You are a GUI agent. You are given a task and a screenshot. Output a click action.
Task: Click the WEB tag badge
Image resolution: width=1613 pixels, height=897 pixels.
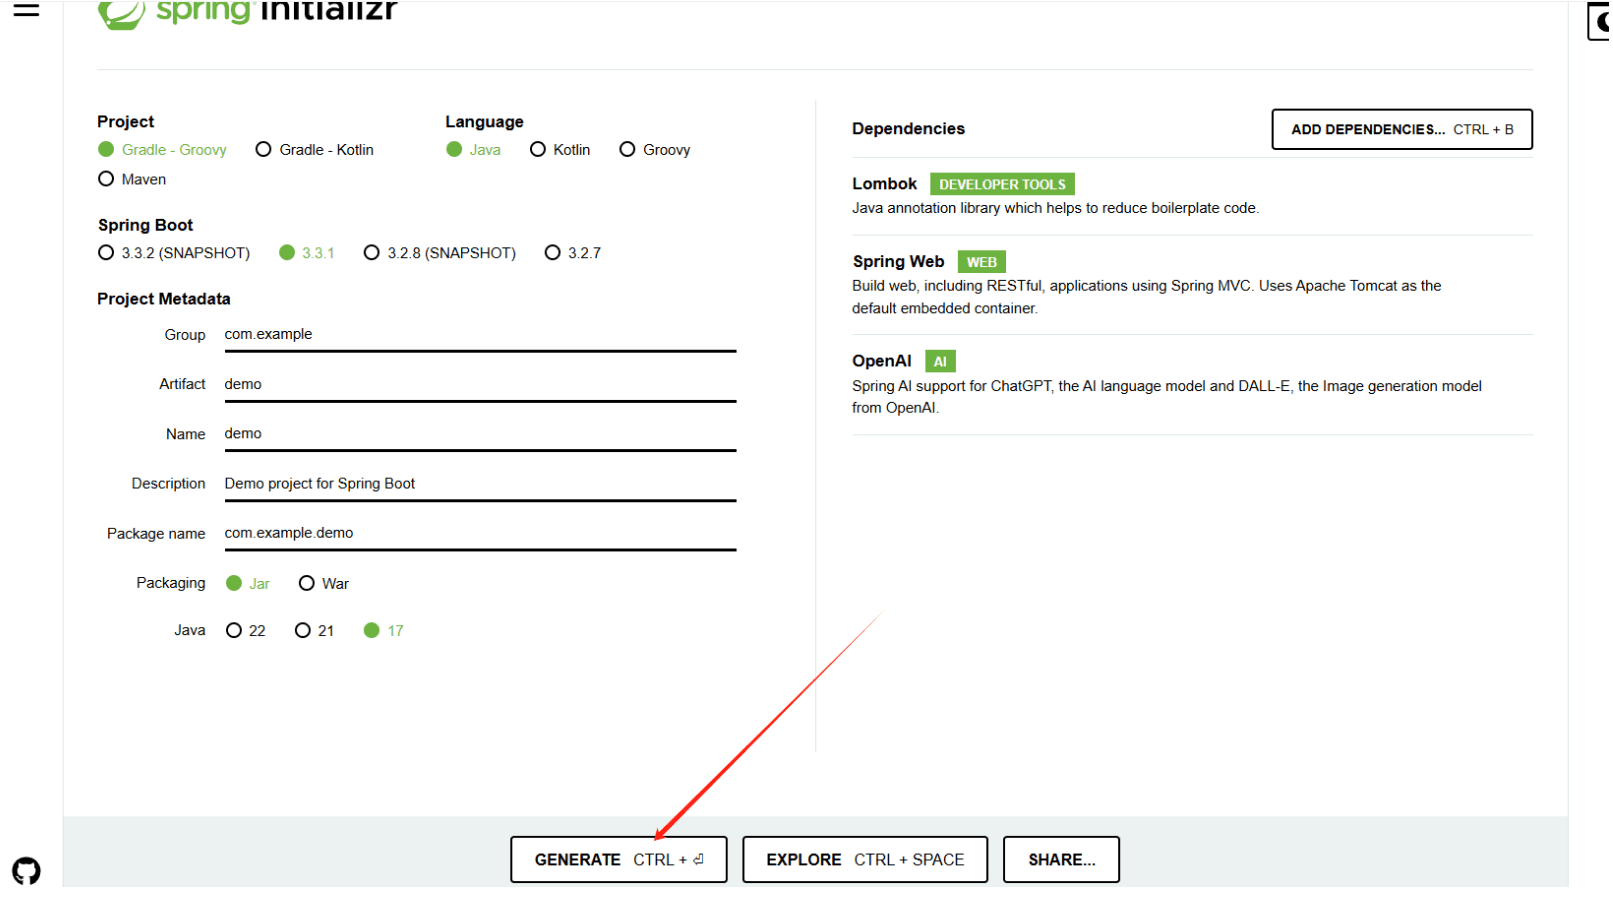pyautogui.click(x=981, y=262)
